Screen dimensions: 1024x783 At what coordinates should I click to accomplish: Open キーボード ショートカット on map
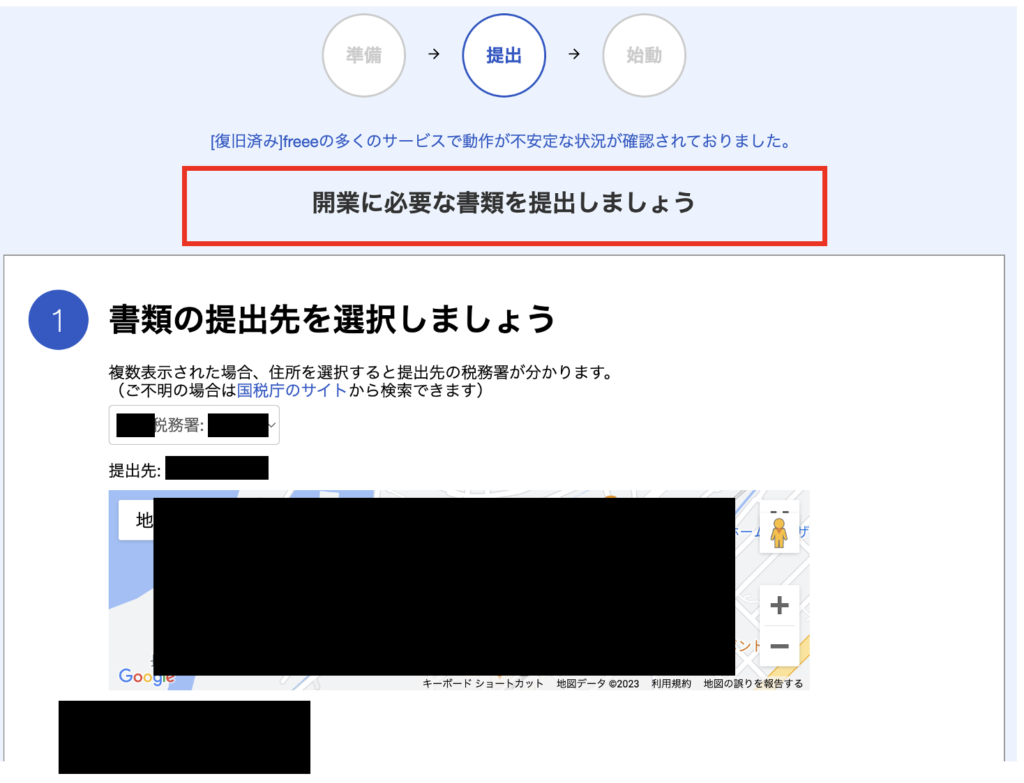point(483,684)
